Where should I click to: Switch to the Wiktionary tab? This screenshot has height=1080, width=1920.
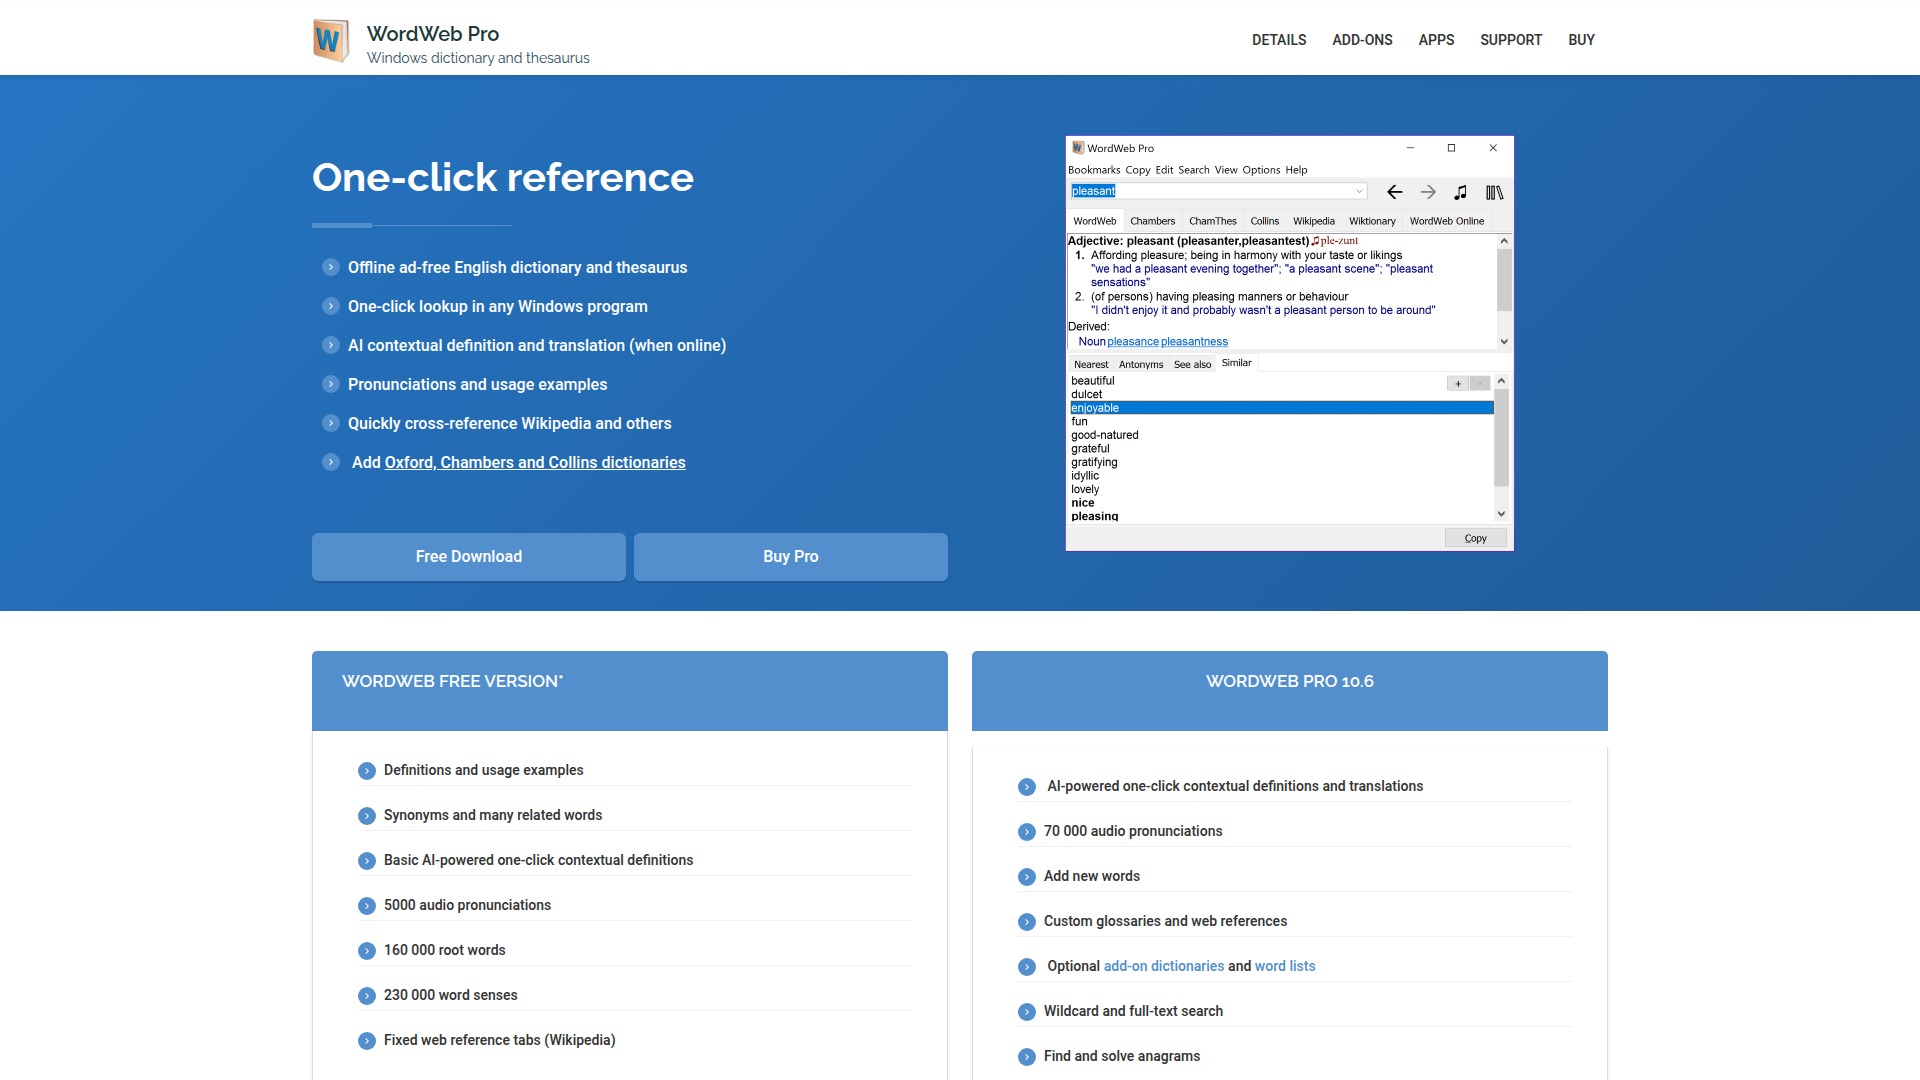tap(1372, 221)
